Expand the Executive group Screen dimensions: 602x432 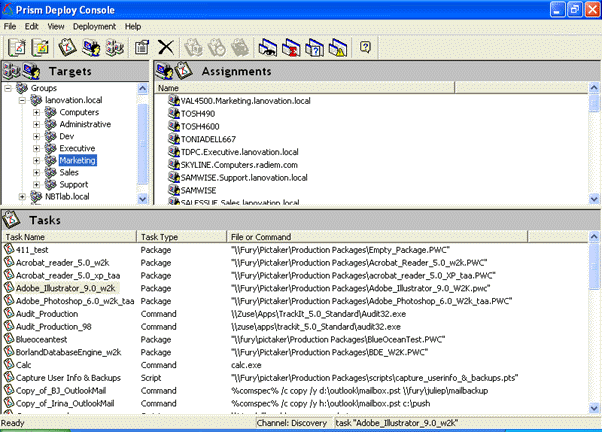[36, 149]
